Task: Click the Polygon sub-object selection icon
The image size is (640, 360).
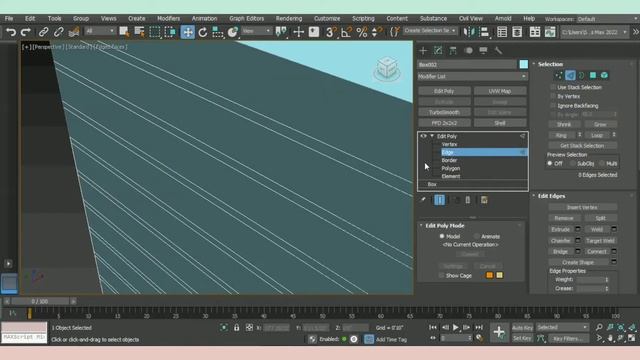Action: point(593,75)
